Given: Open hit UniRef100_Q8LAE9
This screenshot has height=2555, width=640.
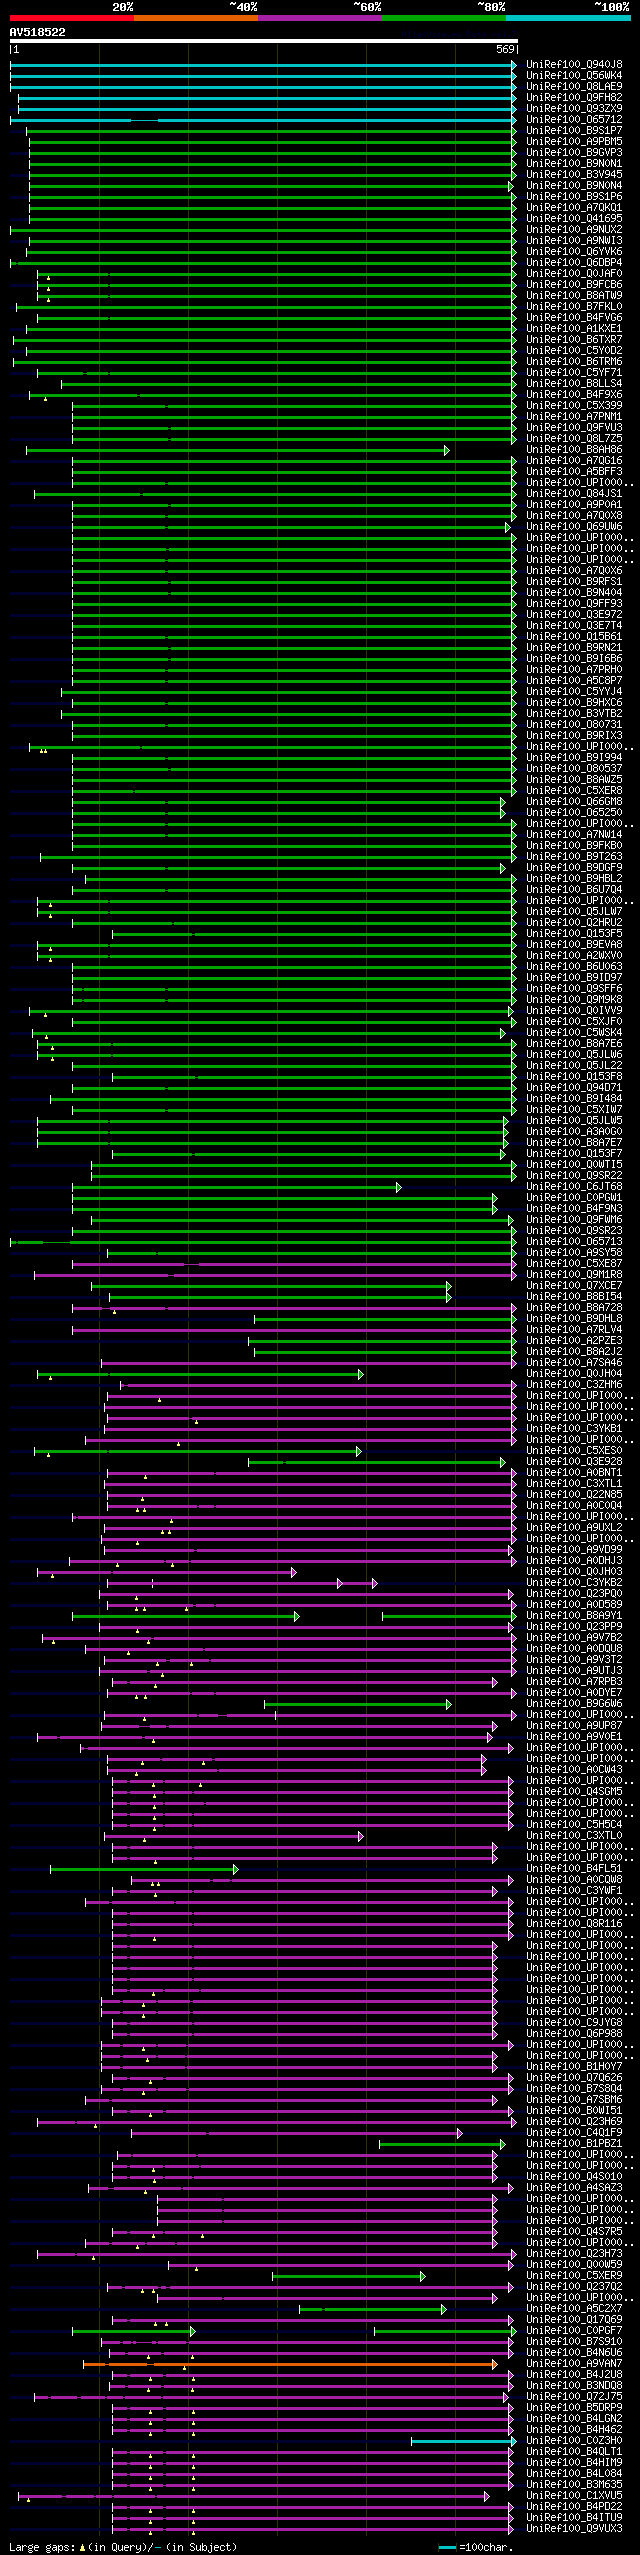Looking at the screenshot, I should click(x=574, y=87).
